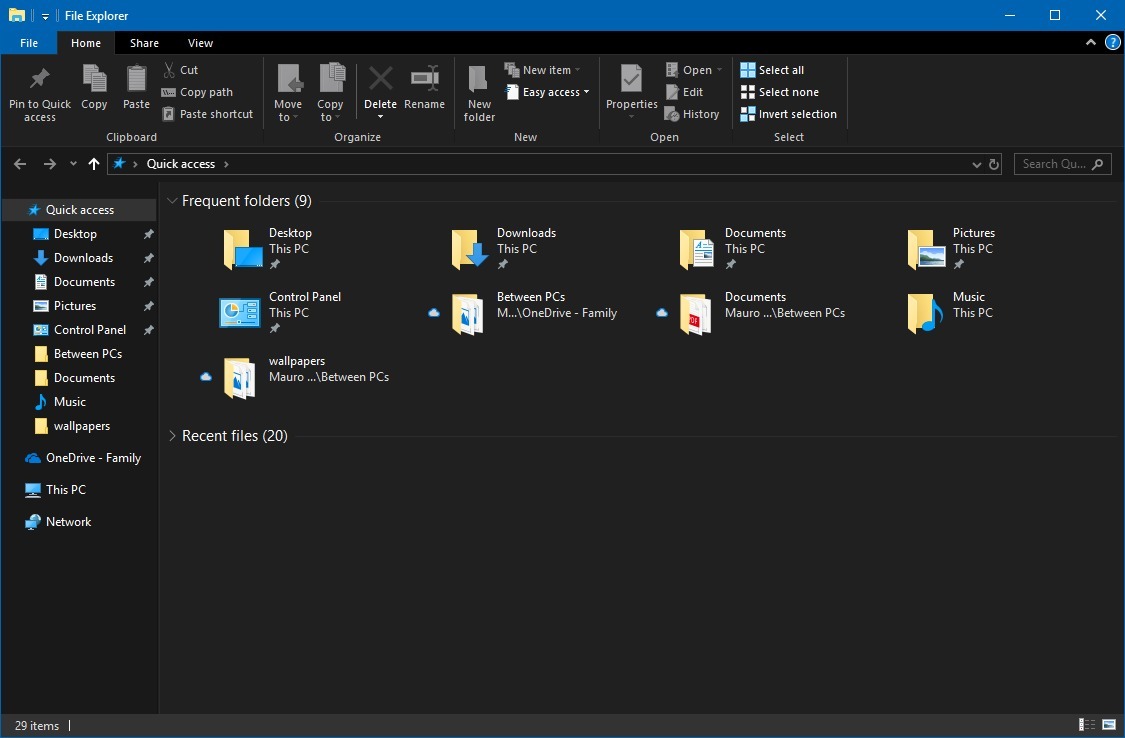Click the Cut scissors command

coord(180,70)
